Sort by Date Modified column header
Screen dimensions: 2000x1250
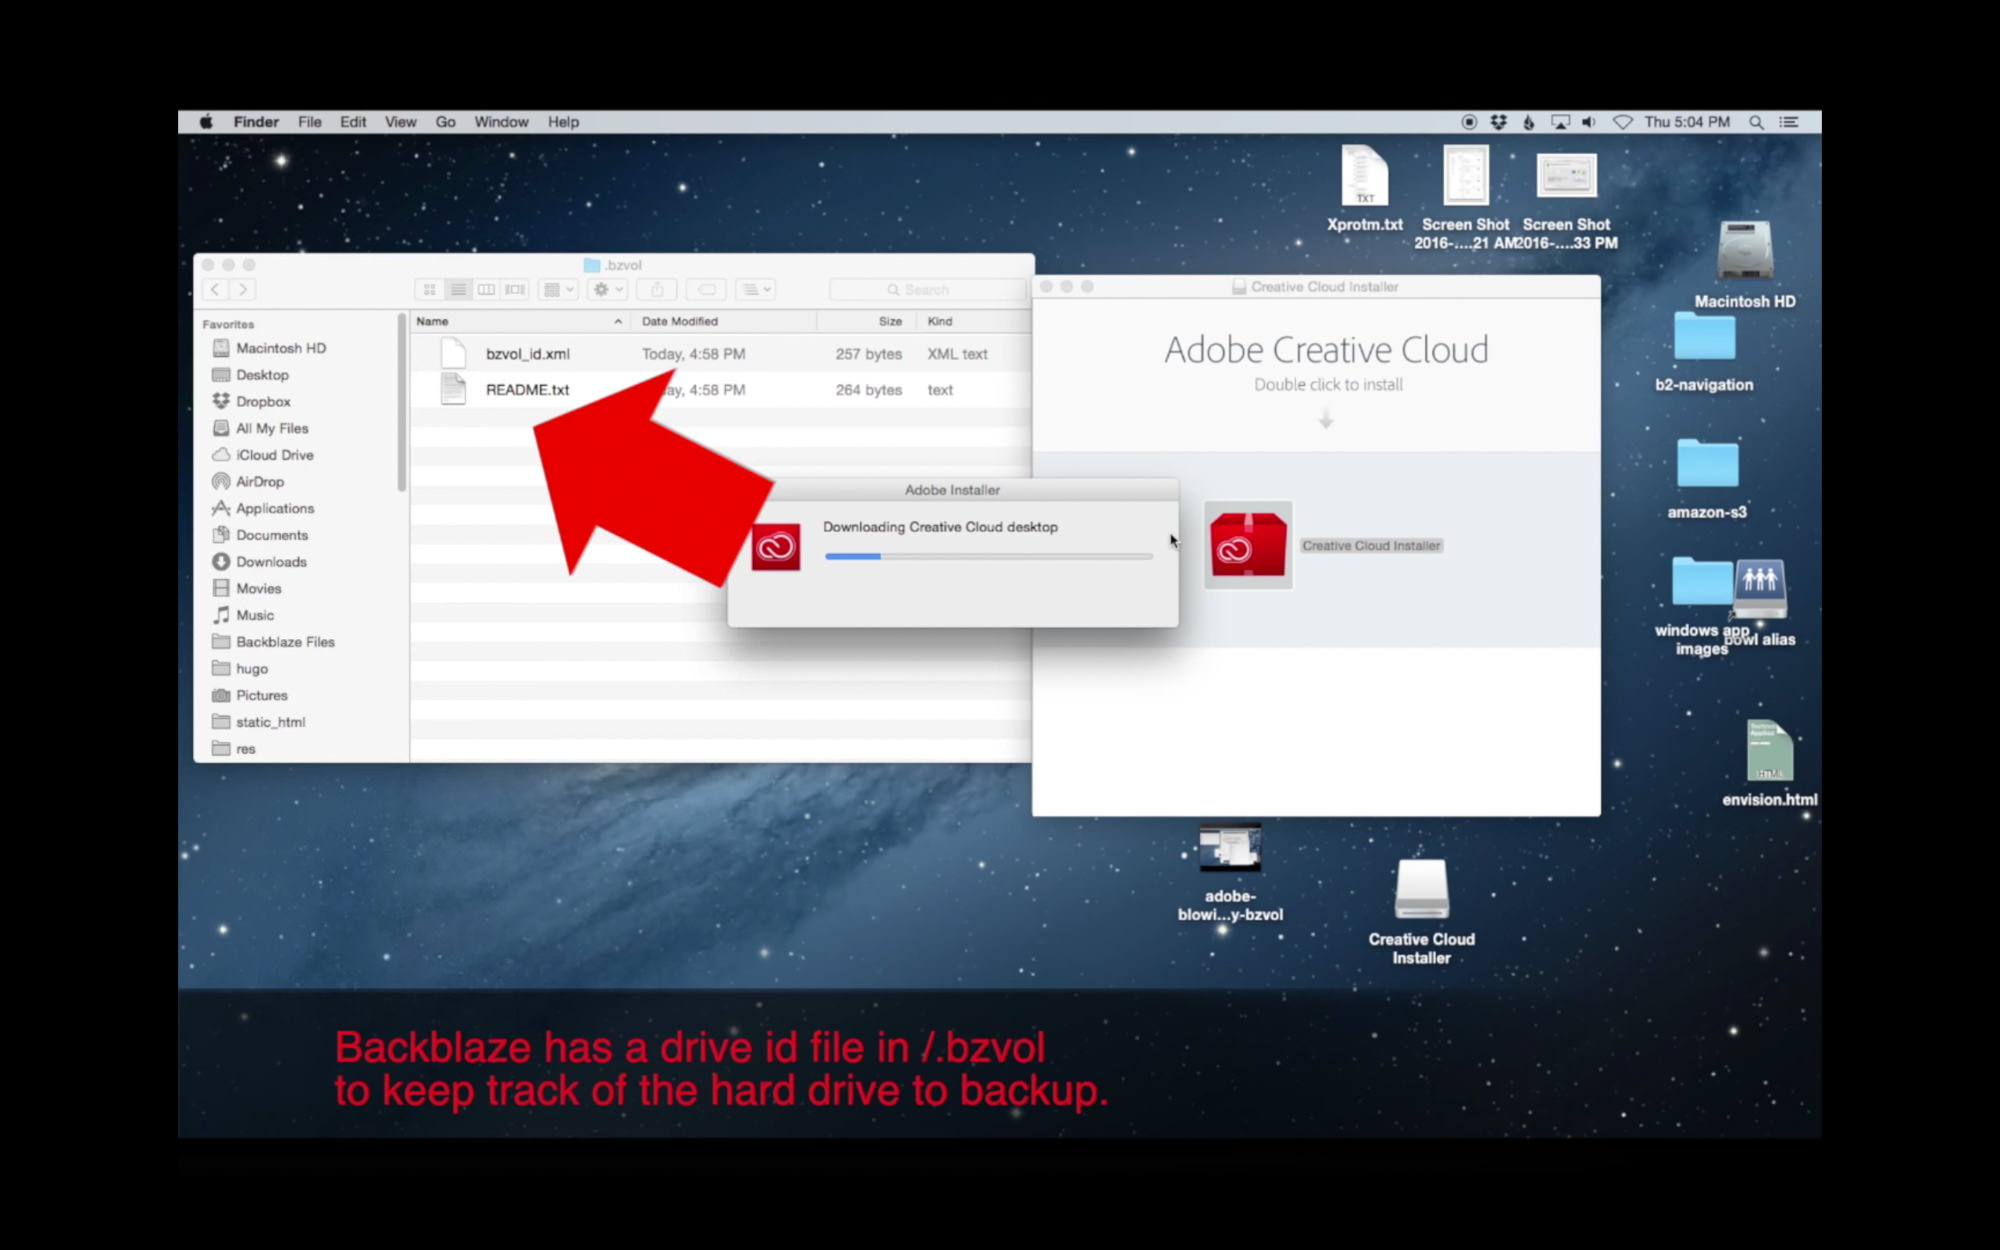point(724,321)
